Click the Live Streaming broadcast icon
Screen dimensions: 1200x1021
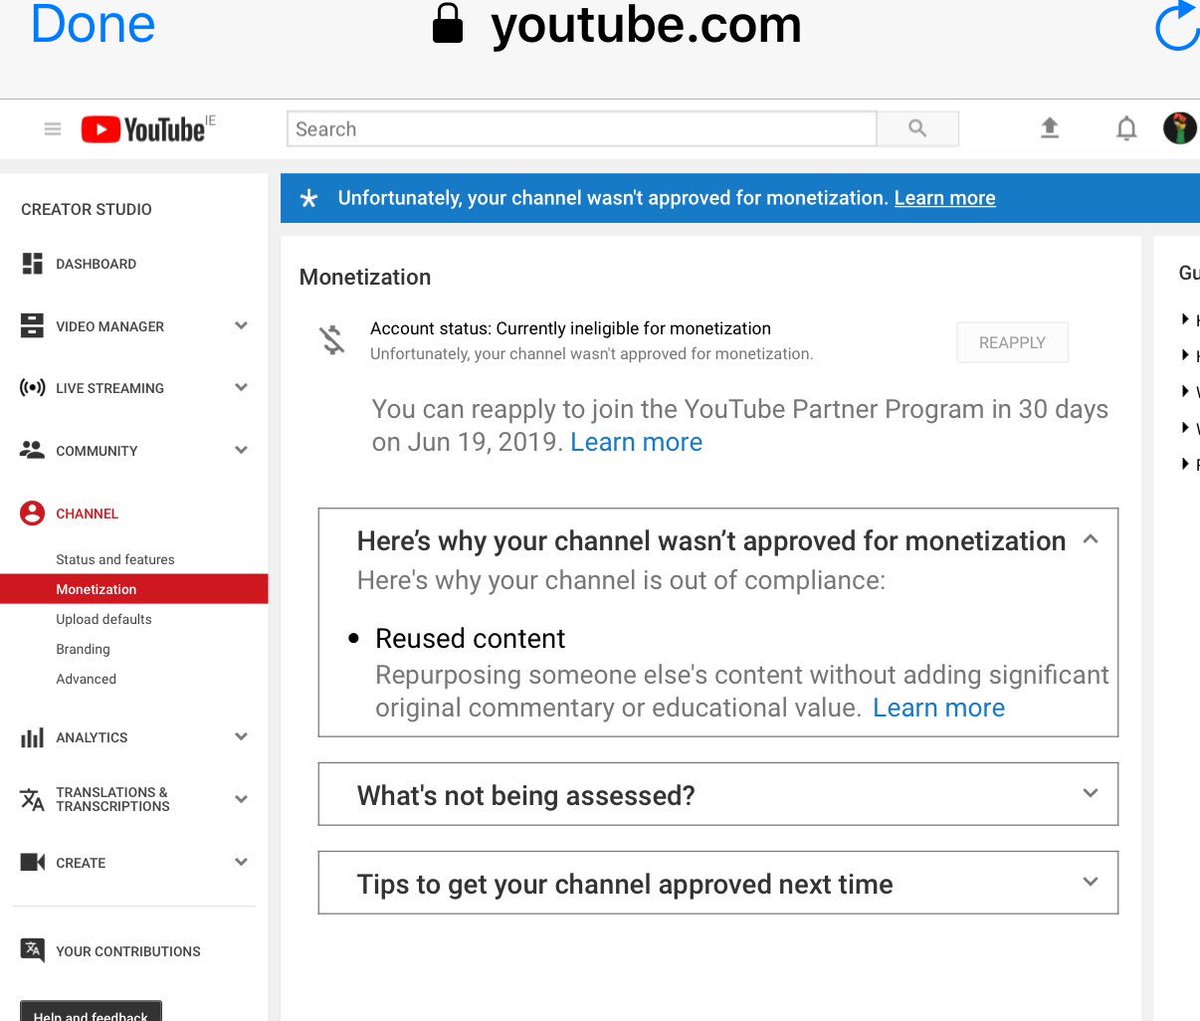tap(32, 388)
